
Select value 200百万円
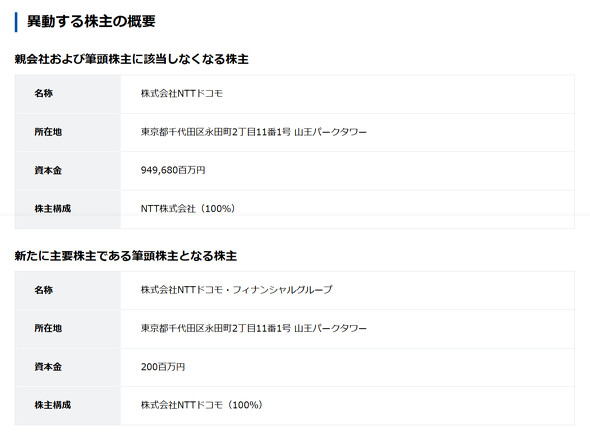(163, 367)
